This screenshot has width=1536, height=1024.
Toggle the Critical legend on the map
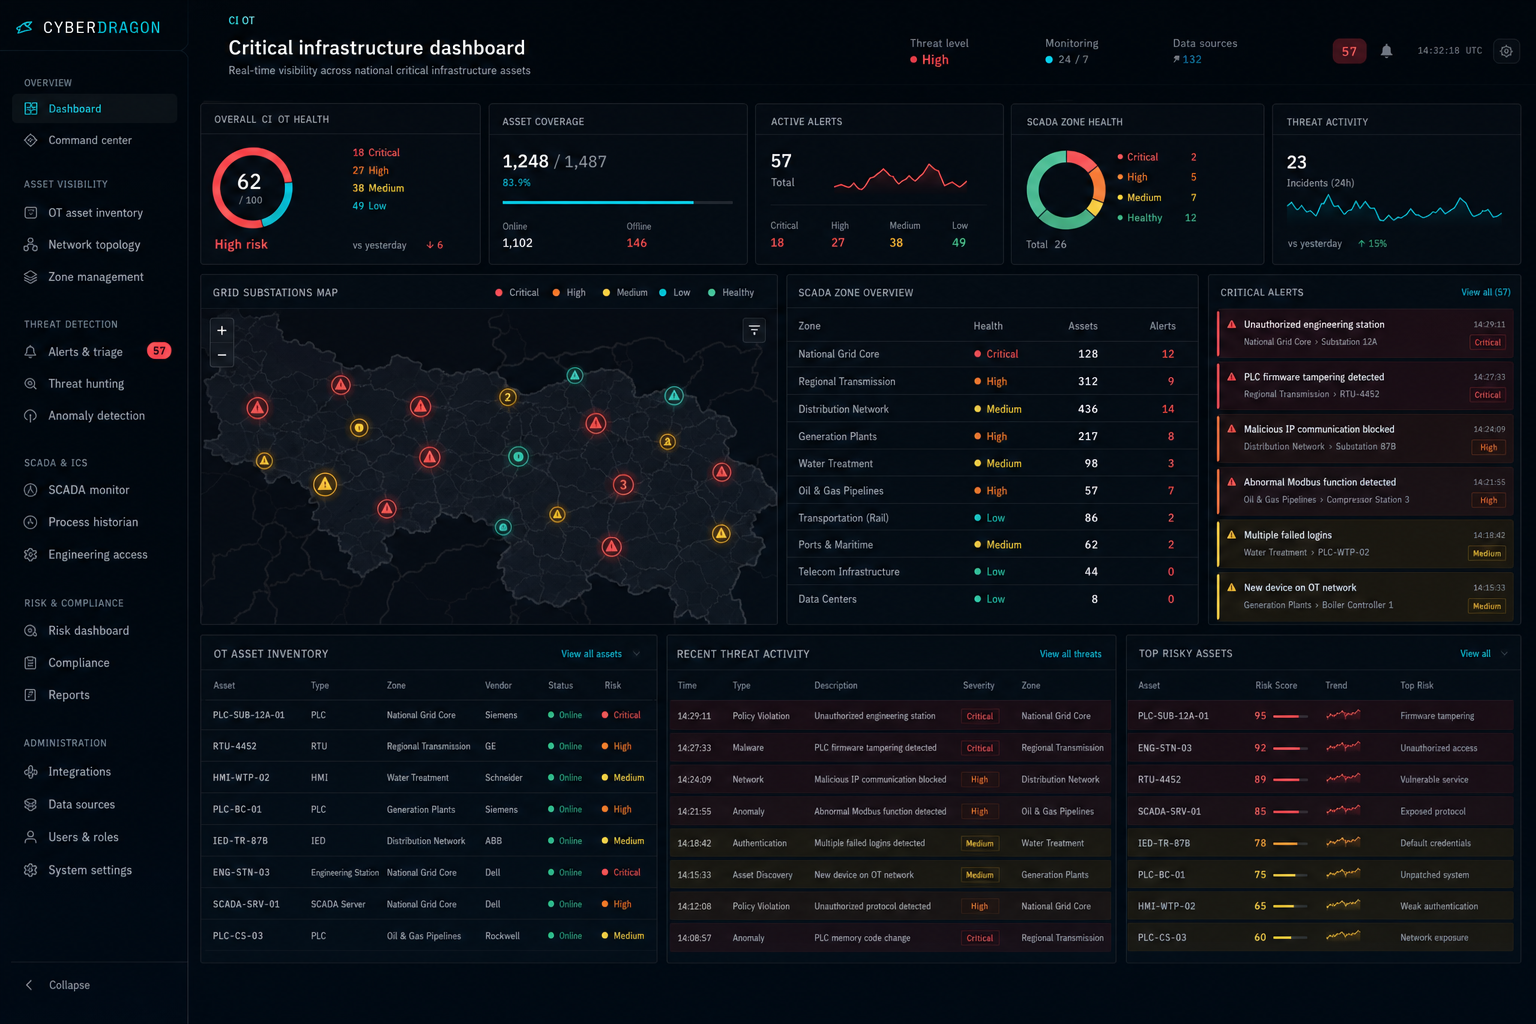pyautogui.click(x=517, y=293)
